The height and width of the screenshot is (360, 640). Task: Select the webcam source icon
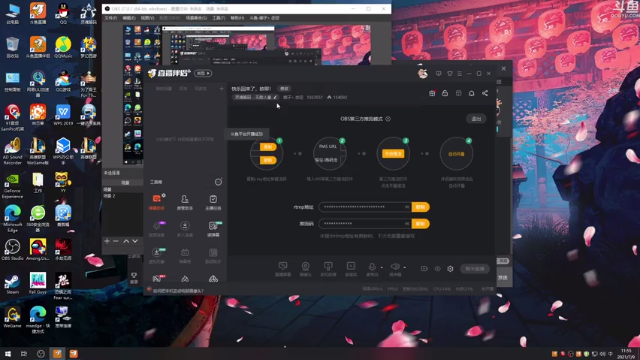pos(305,267)
